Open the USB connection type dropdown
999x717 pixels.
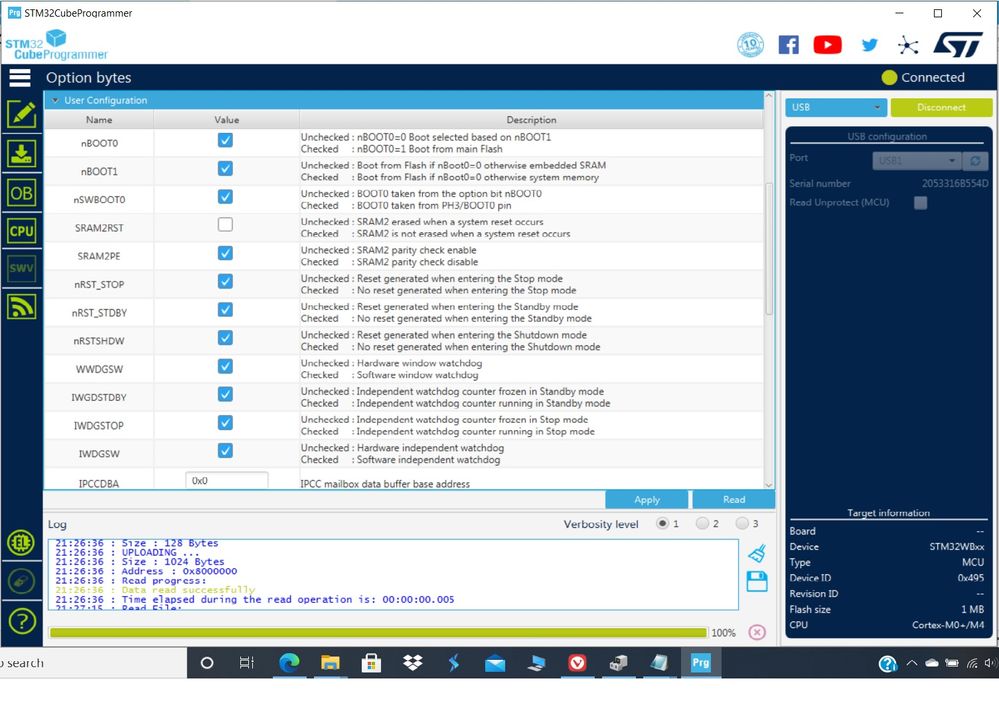[835, 107]
